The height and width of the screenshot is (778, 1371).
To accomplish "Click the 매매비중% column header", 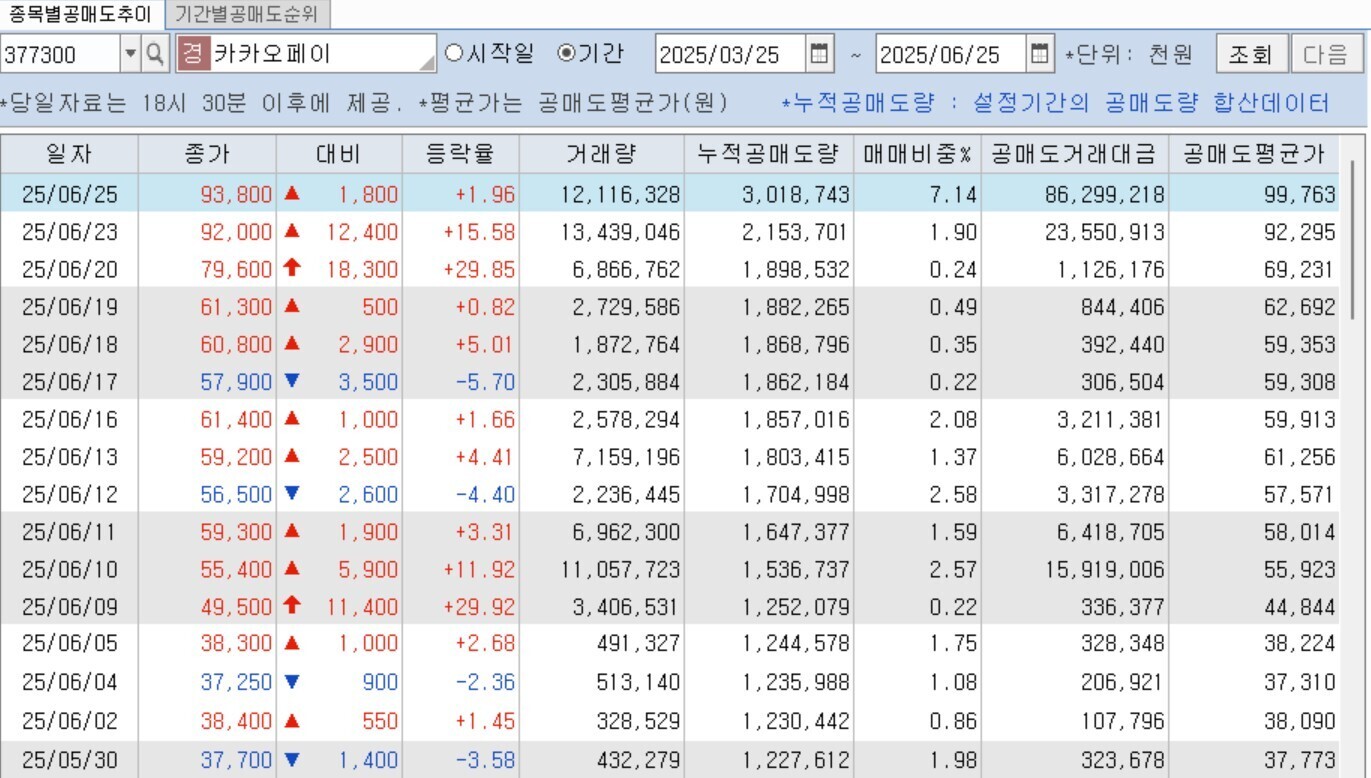I will click(917, 154).
